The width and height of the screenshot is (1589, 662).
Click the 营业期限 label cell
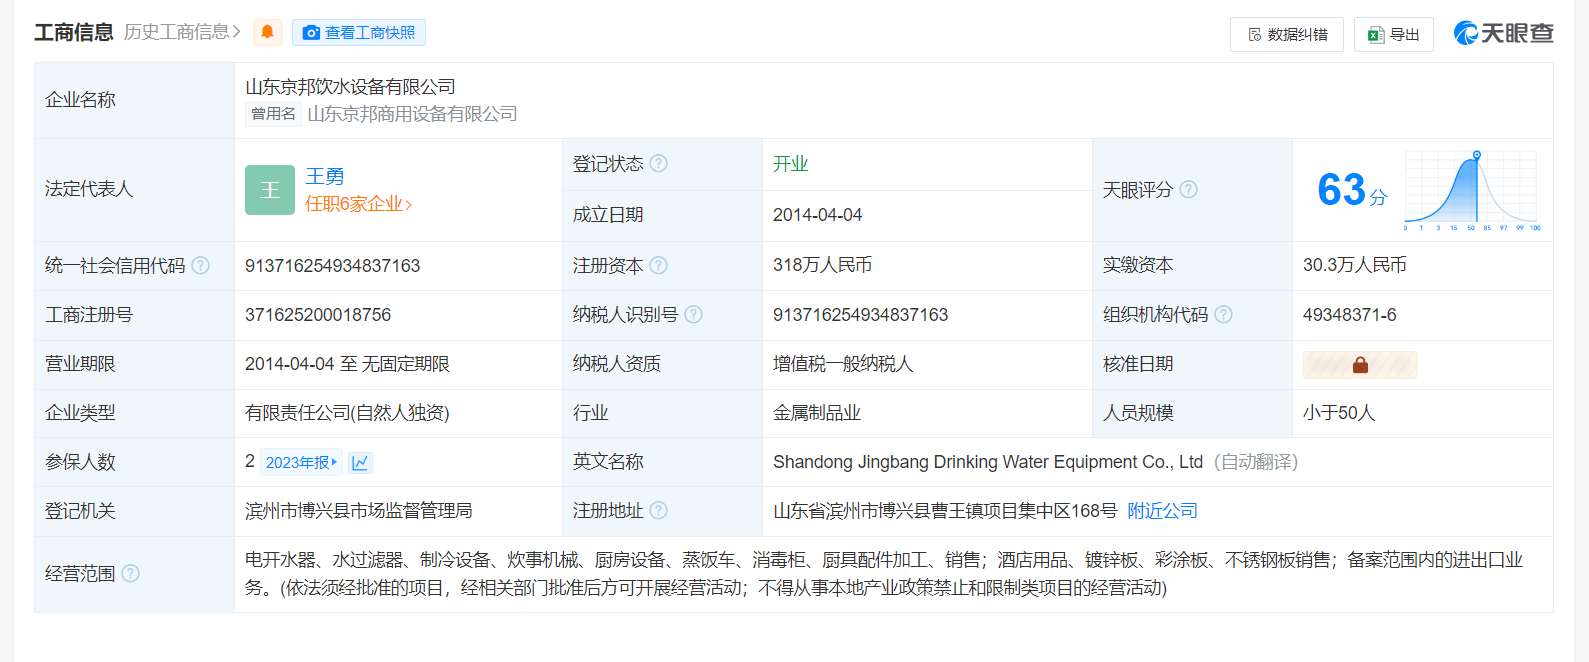click(134, 364)
